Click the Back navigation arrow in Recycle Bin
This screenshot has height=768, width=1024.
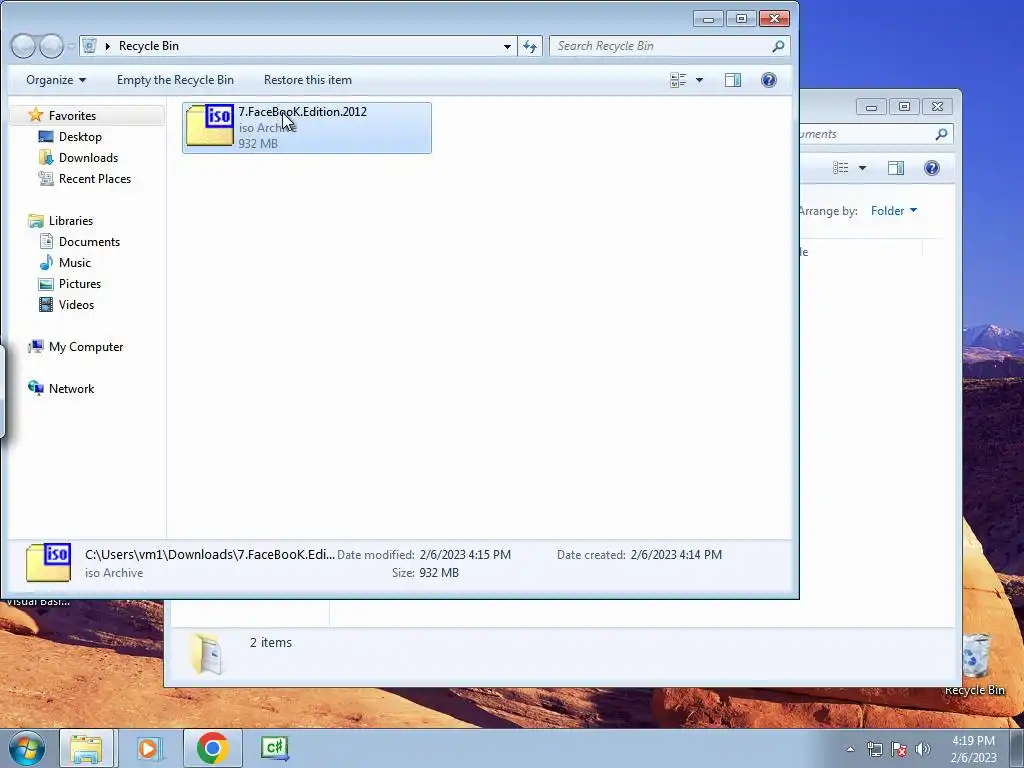click(24, 46)
